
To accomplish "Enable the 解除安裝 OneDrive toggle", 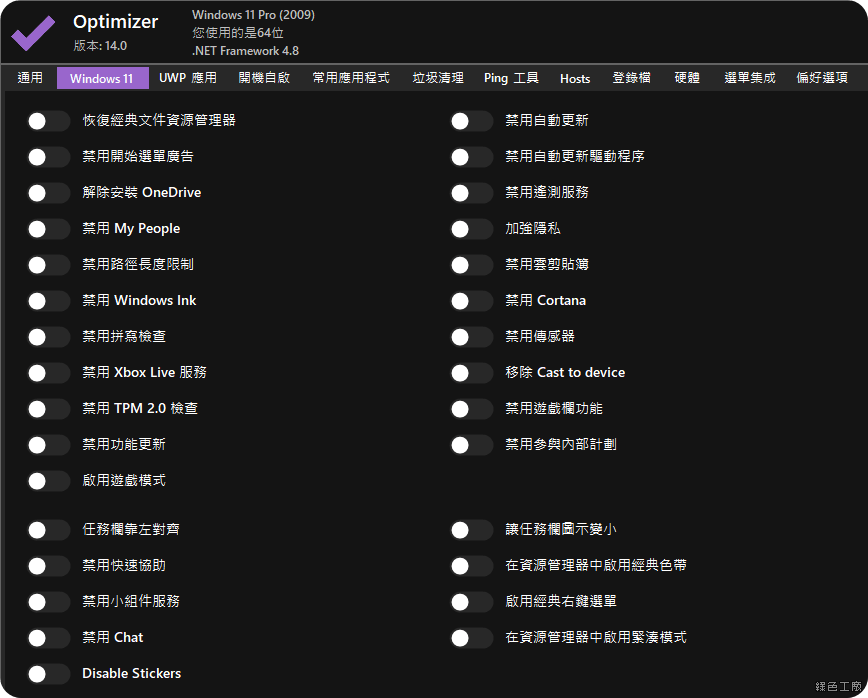I will pyautogui.click(x=48, y=193).
